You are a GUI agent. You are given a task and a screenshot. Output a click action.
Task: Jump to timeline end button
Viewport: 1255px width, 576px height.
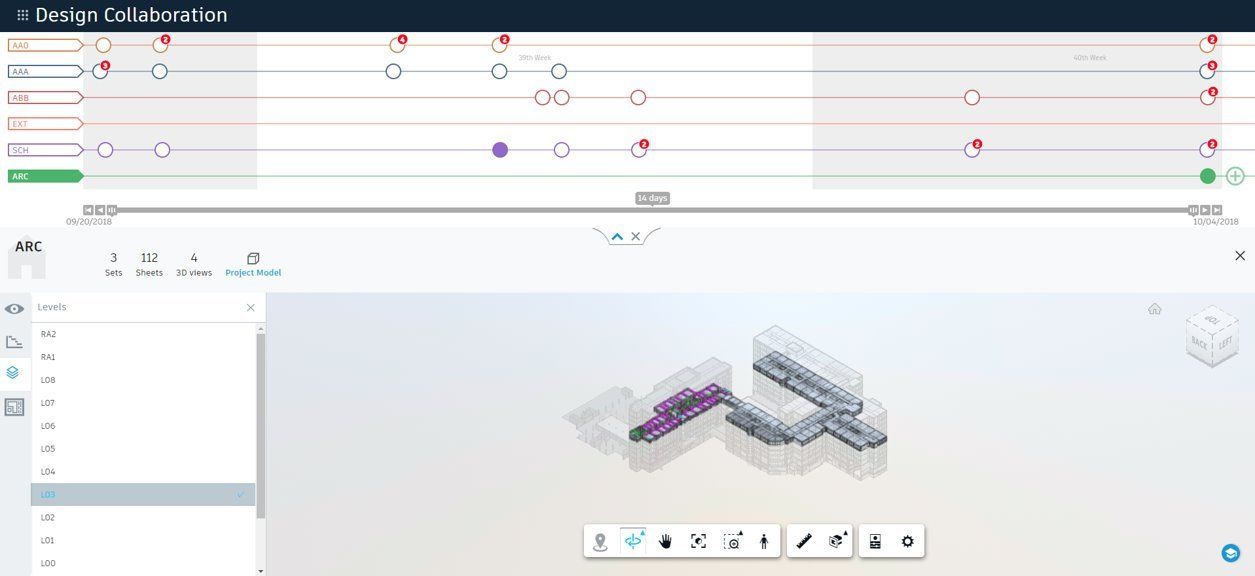click(1217, 210)
